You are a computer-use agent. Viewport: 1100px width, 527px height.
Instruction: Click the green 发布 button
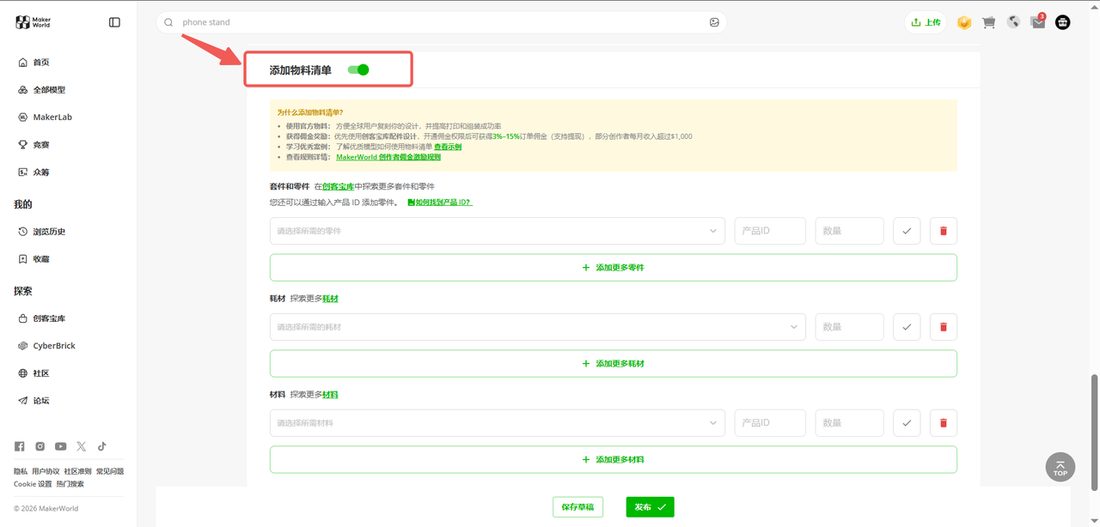click(650, 507)
